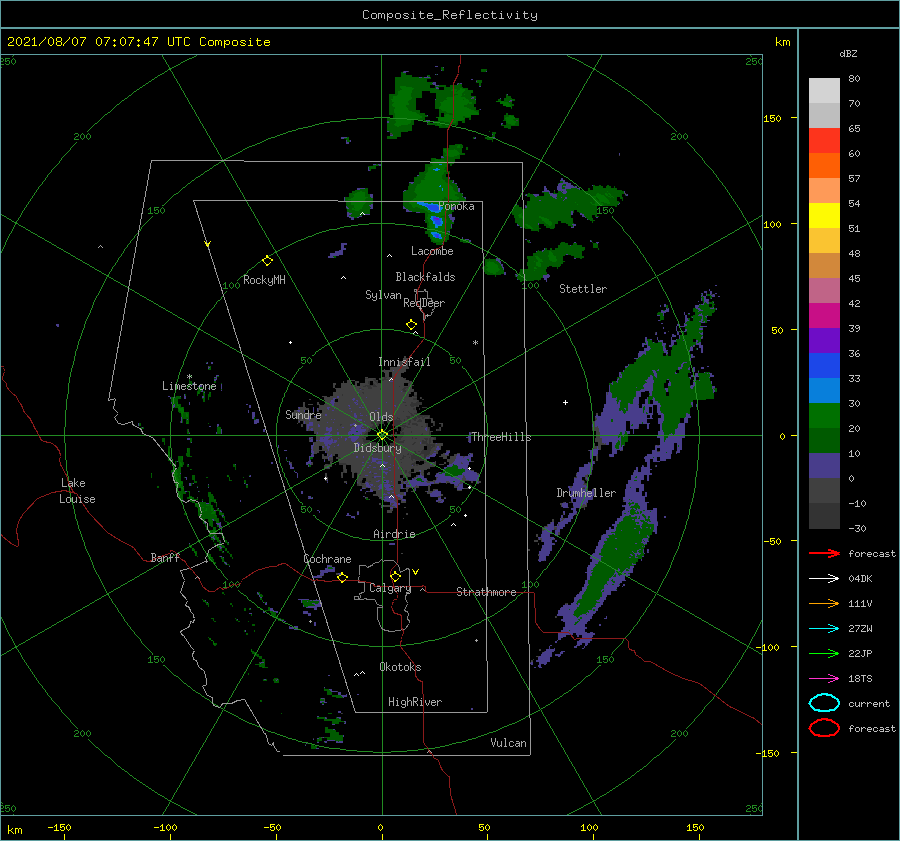Image resolution: width=900 pixels, height=841 pixels.
Task: Click the Banff label
Action: (x=165, y=557)
